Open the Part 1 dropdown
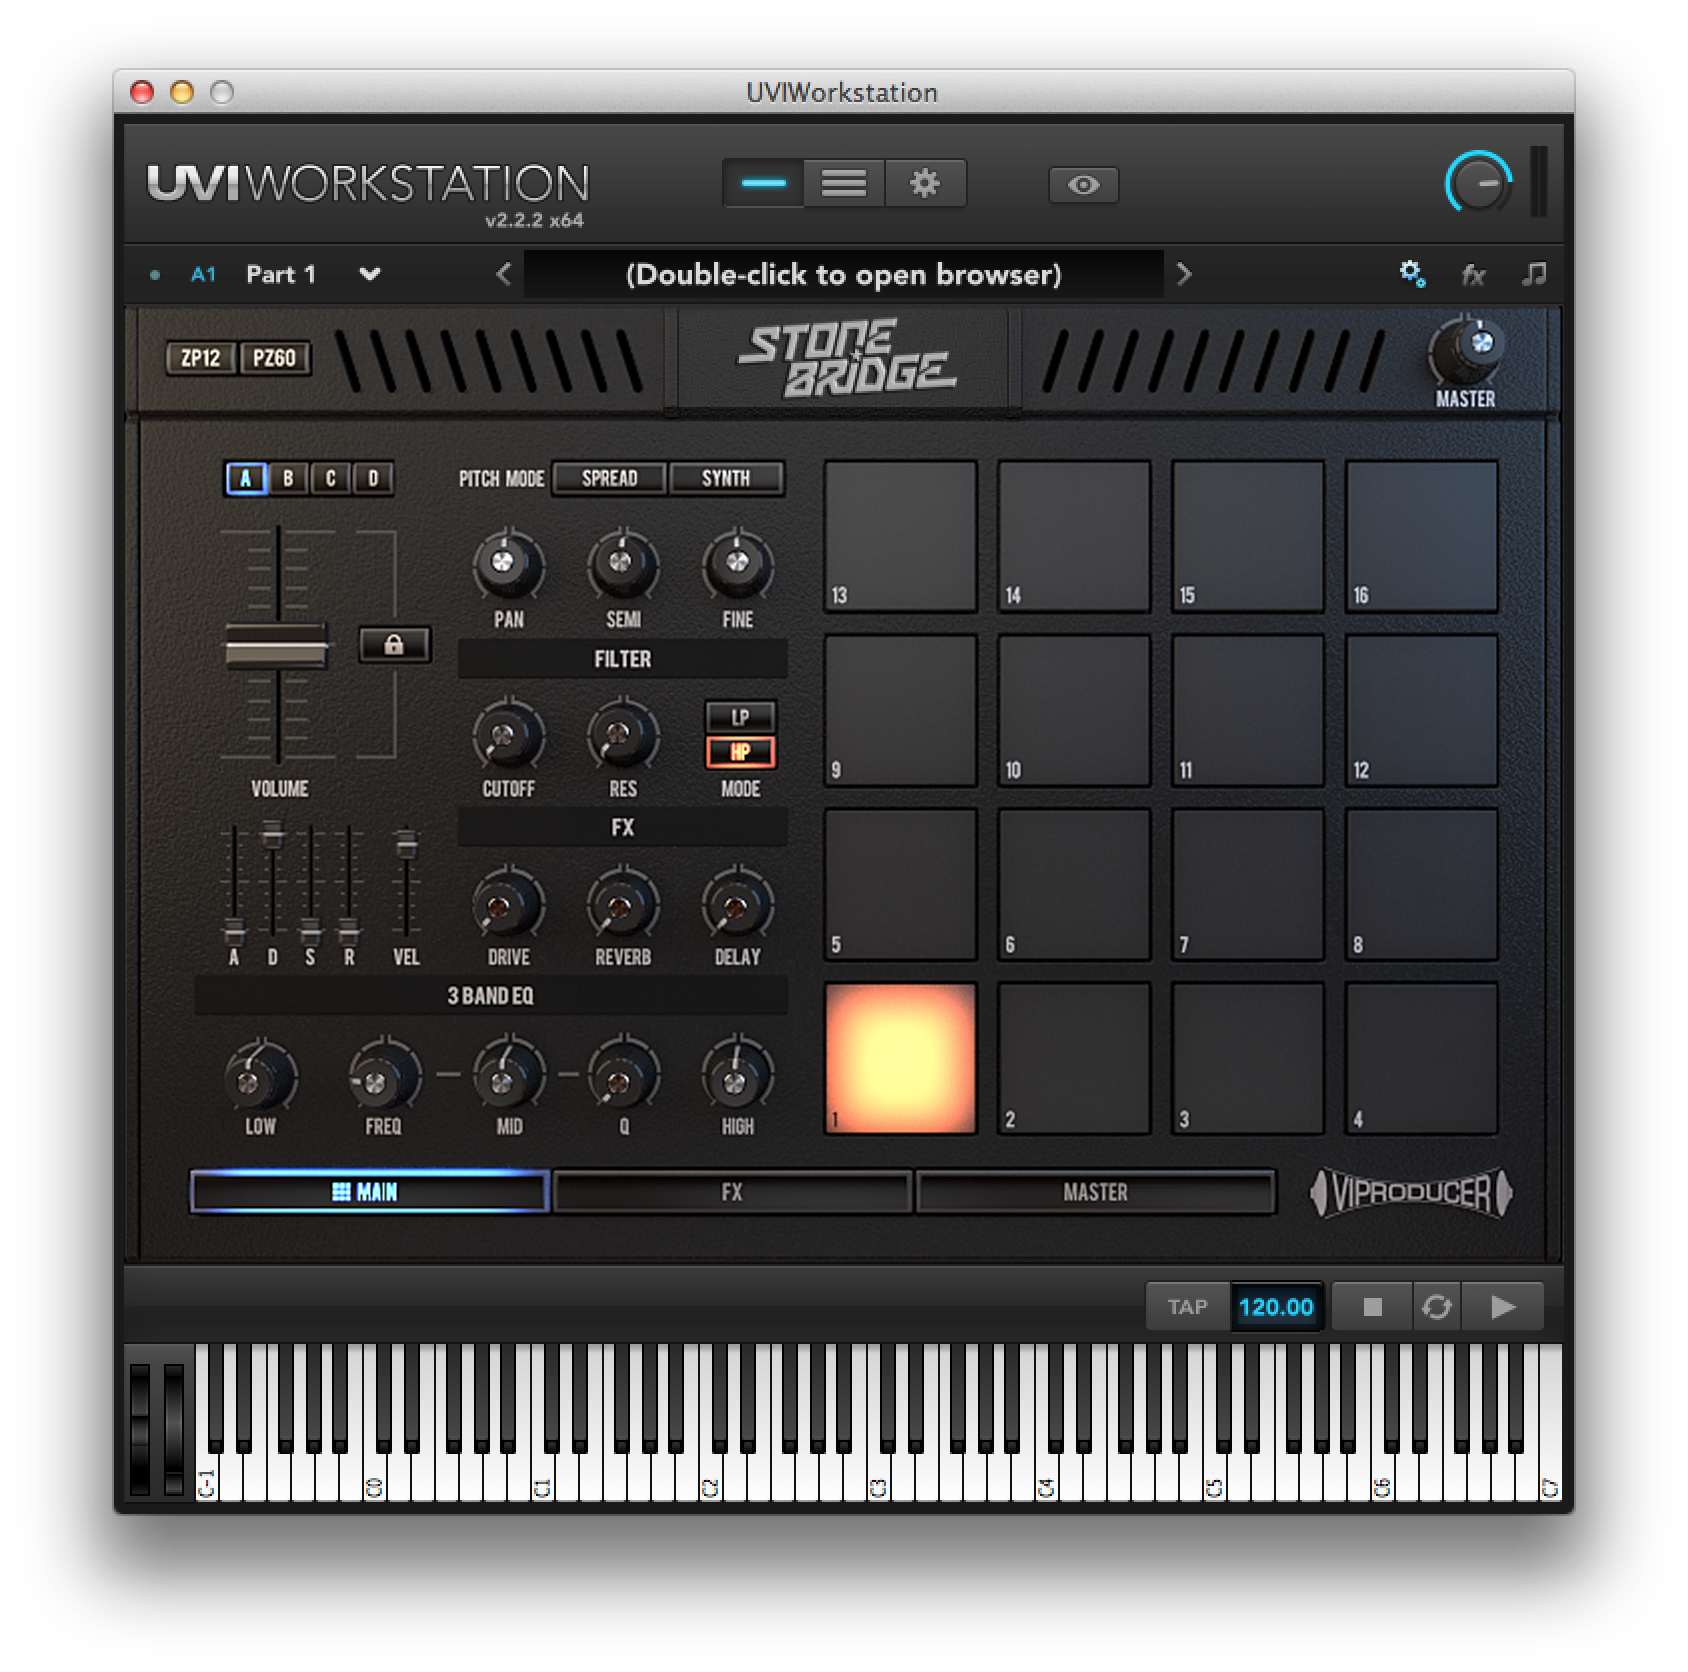The width and height of the screenshot is (1688, 1672). (369, 274)
